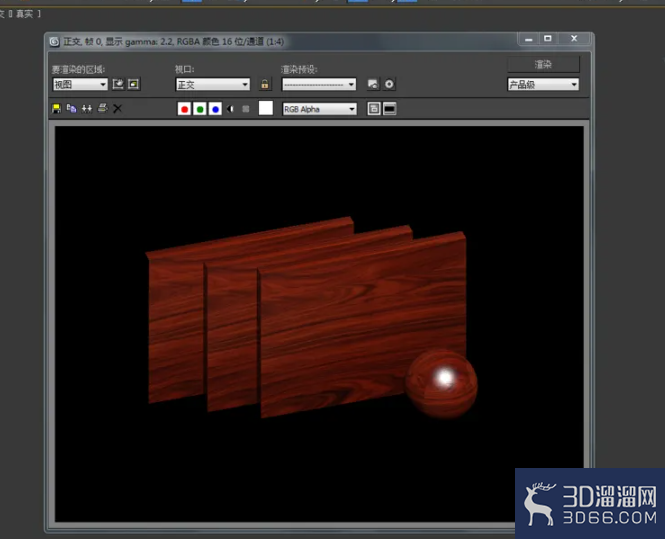
Task: Click the Edit Region icon
Action: [x=118, y=84]
